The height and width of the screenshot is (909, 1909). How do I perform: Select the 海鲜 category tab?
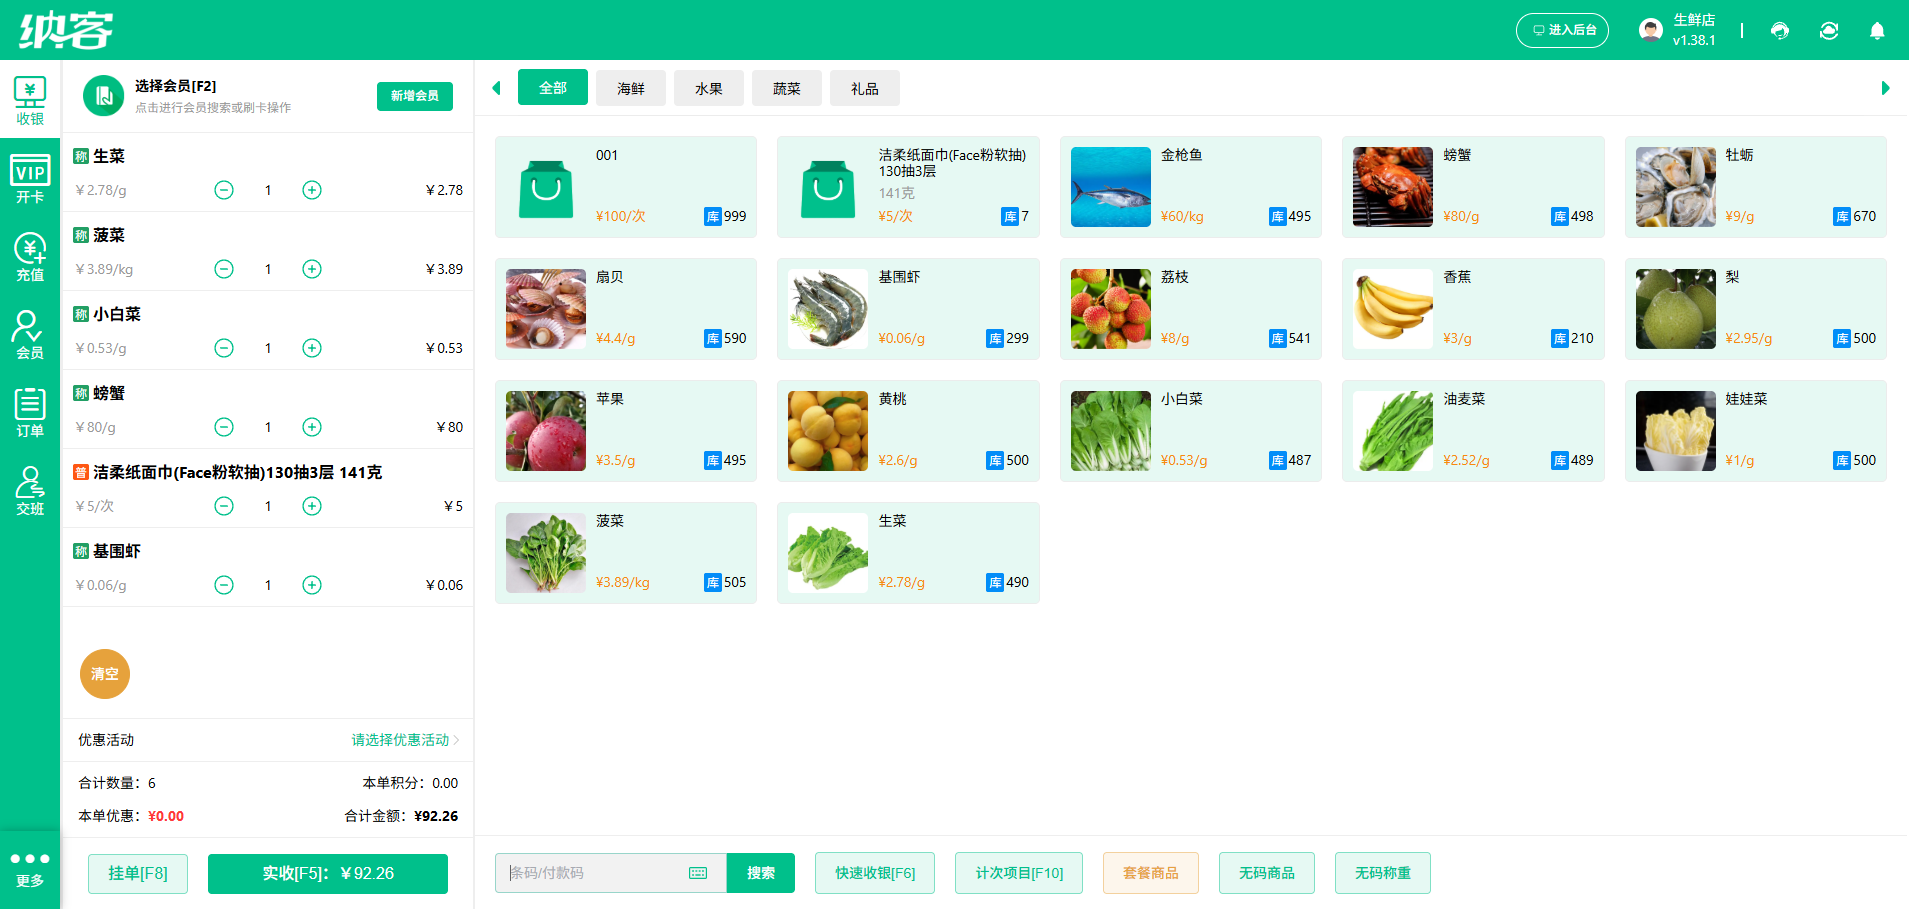(x=631, y=88)
